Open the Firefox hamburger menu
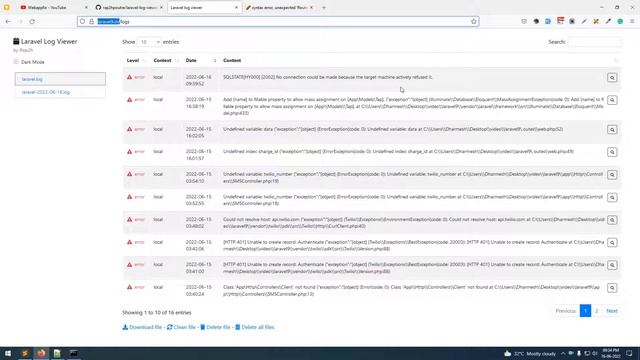Screen dimensions: 640x360 point(632,21)
